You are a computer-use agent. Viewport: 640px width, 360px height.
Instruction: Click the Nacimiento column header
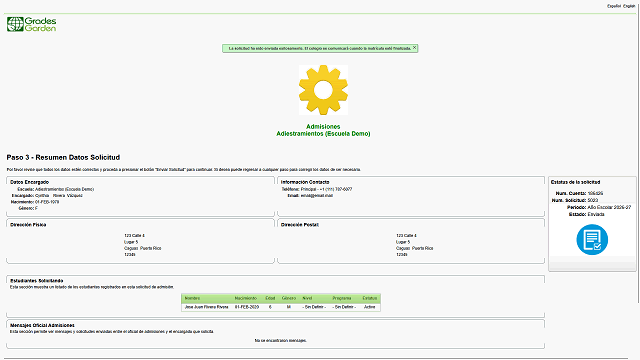point(246,298)
